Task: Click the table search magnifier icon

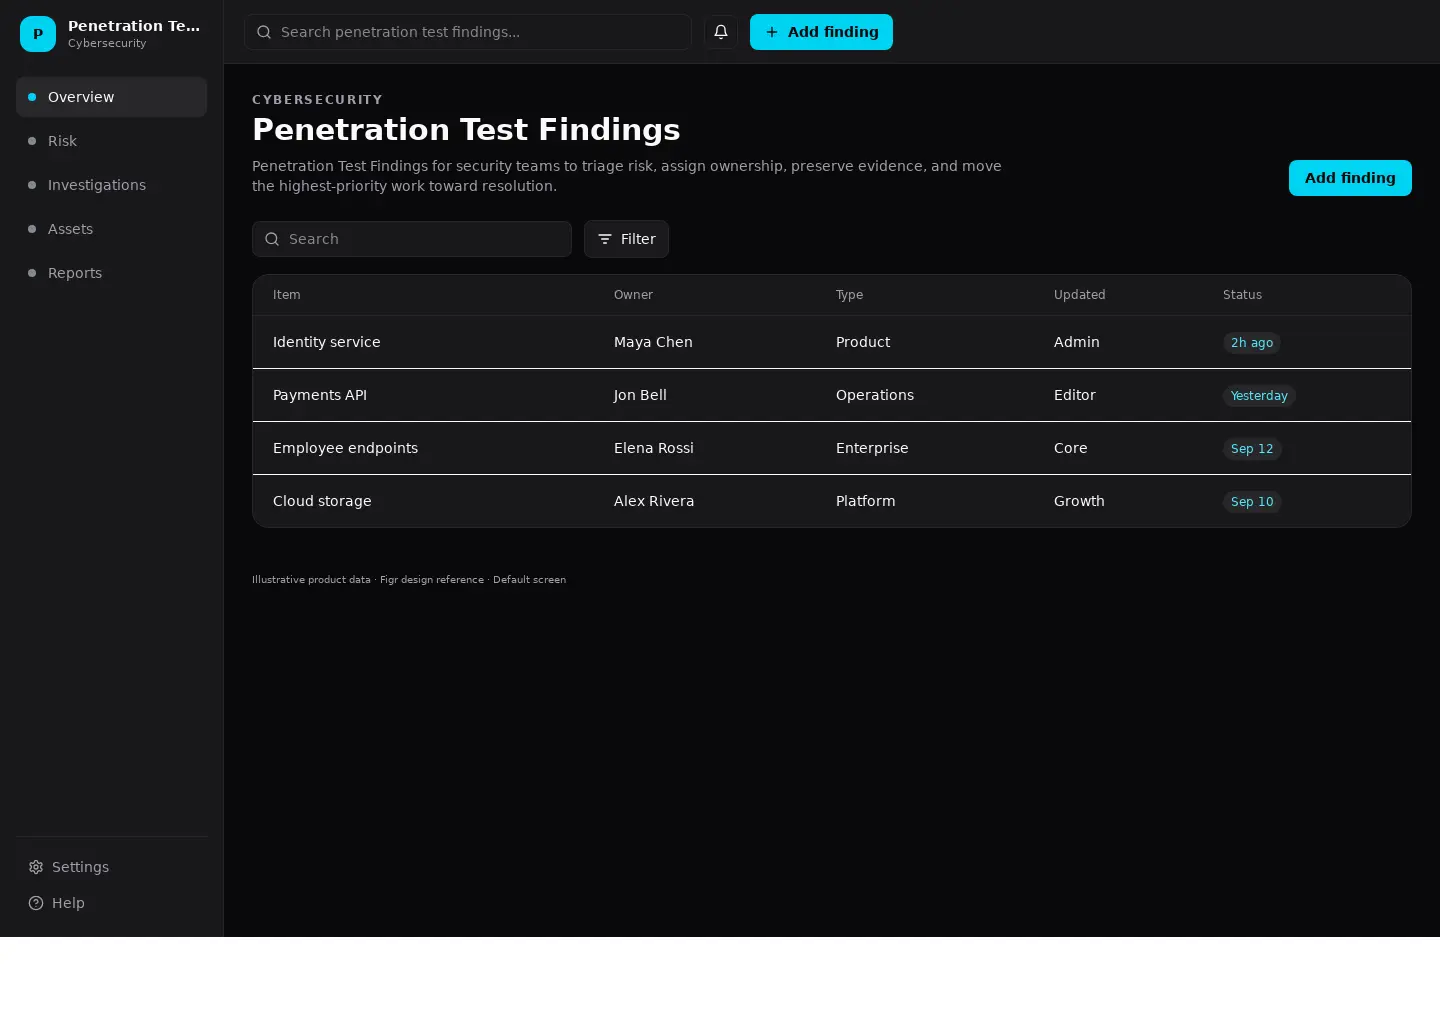Action: pos(272,239)
